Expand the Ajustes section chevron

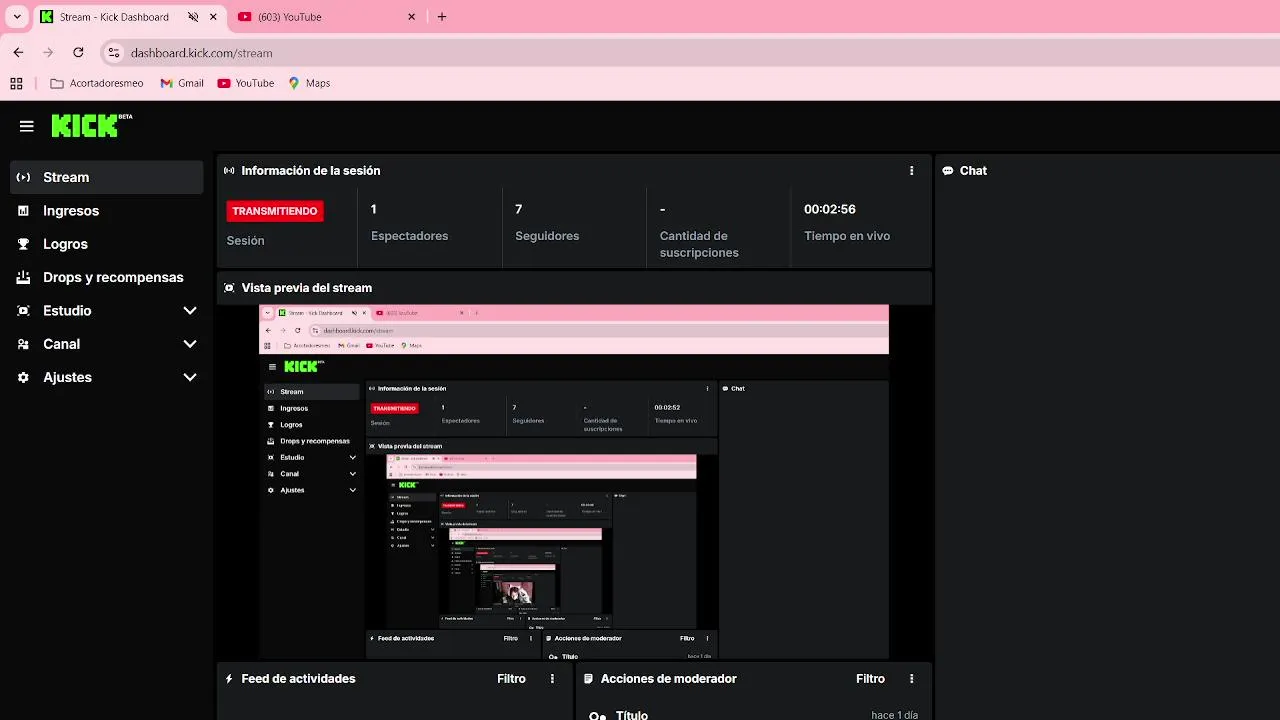pos(190,377)
